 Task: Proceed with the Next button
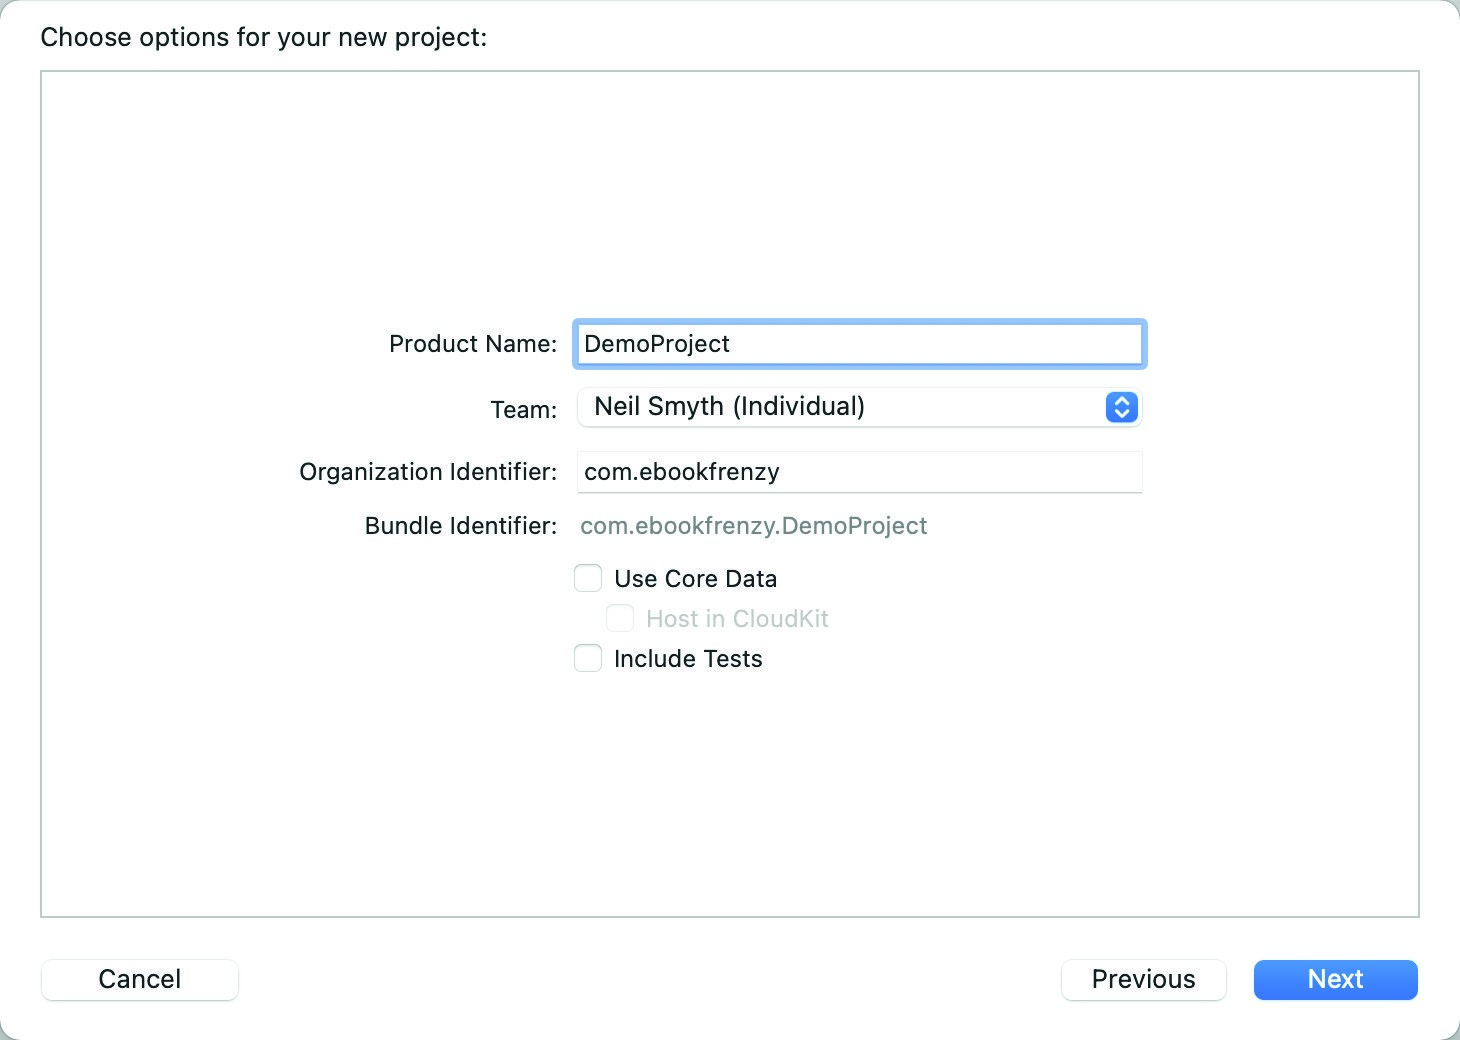point(1335,979)
